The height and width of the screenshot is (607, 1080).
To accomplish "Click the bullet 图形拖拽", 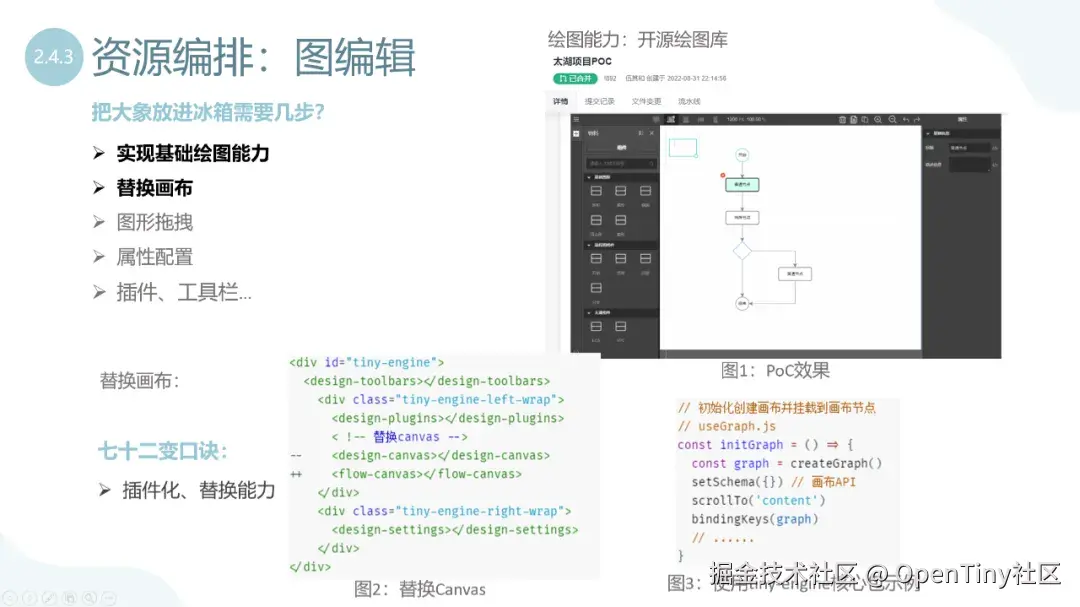I will [154, 222].
